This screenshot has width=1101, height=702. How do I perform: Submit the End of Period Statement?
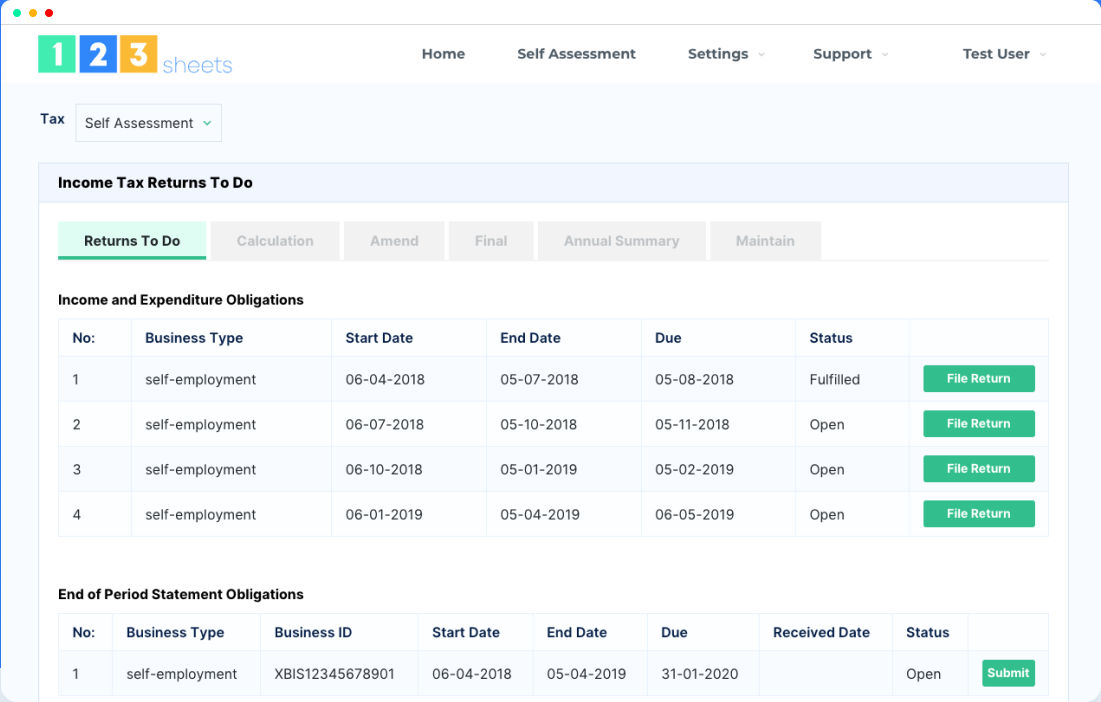tap(1008, 673)
